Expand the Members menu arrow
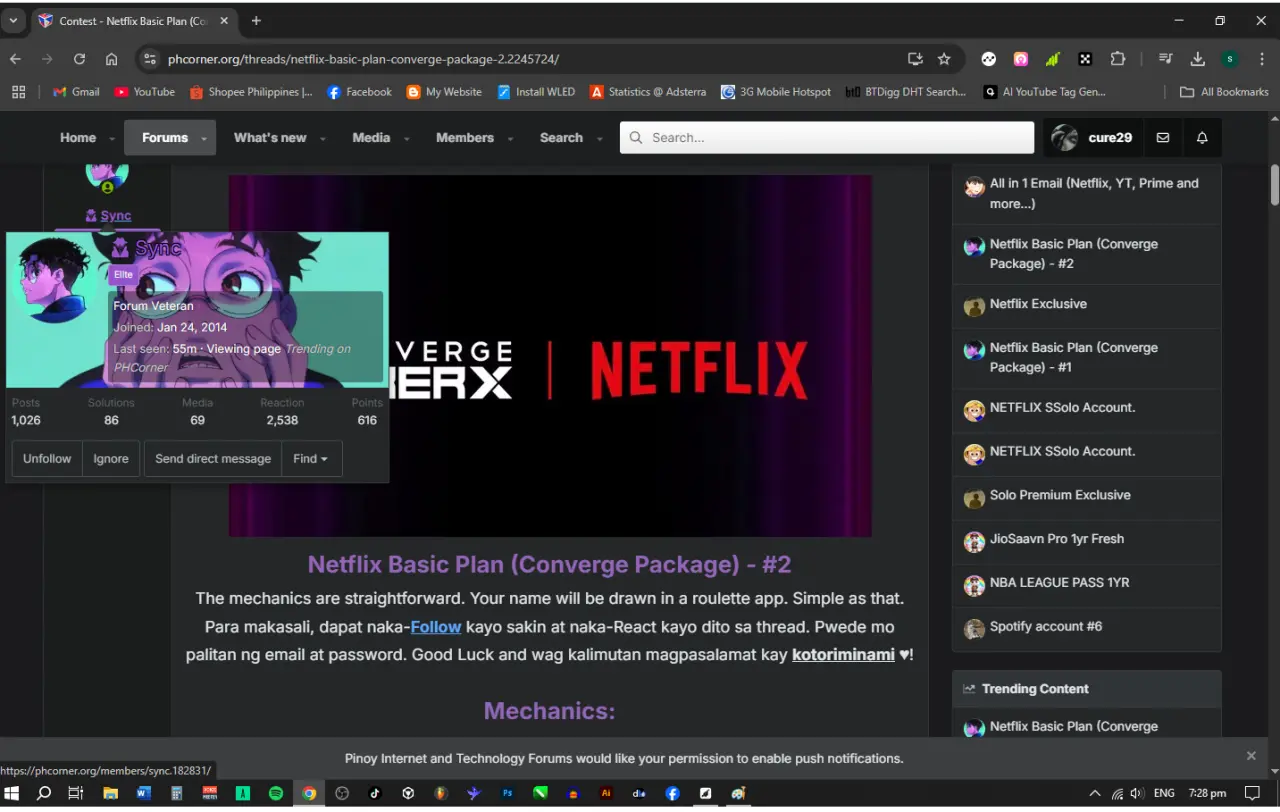The width and height of the screenshot is (1280, 812). pos(510,139)
